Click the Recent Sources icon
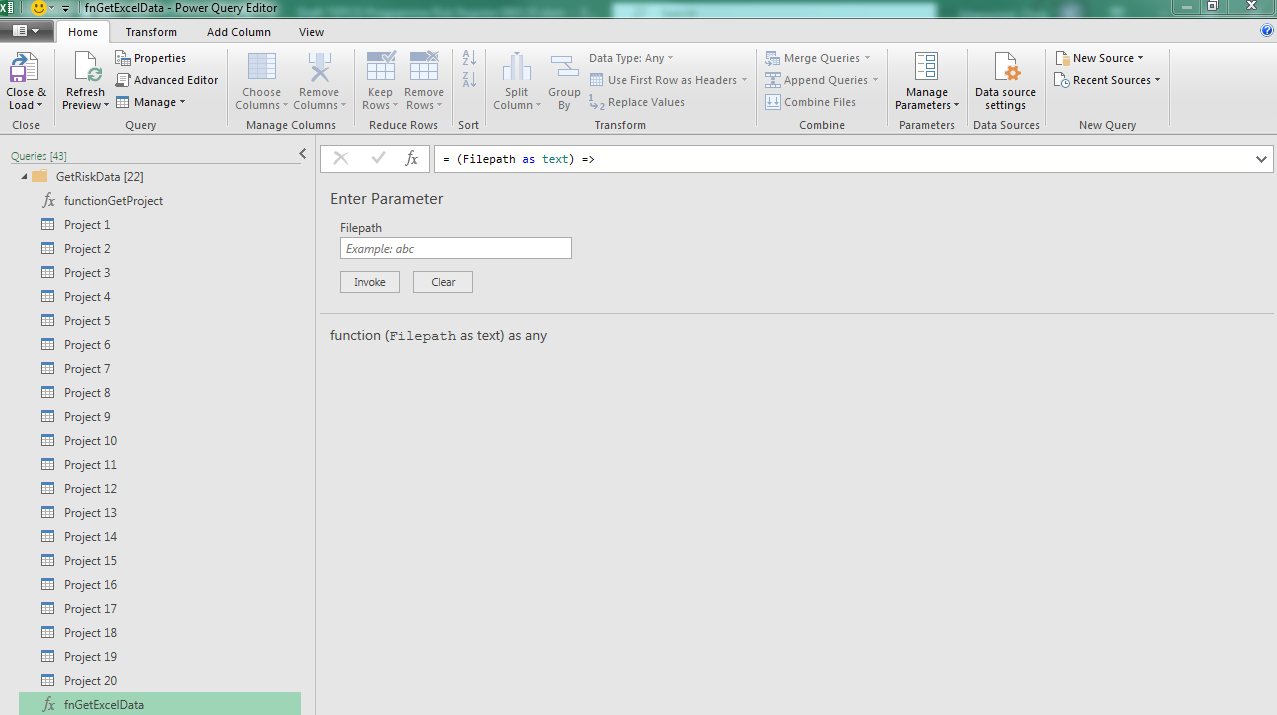Viewport: 1277px width, 715px height. 1062,80
